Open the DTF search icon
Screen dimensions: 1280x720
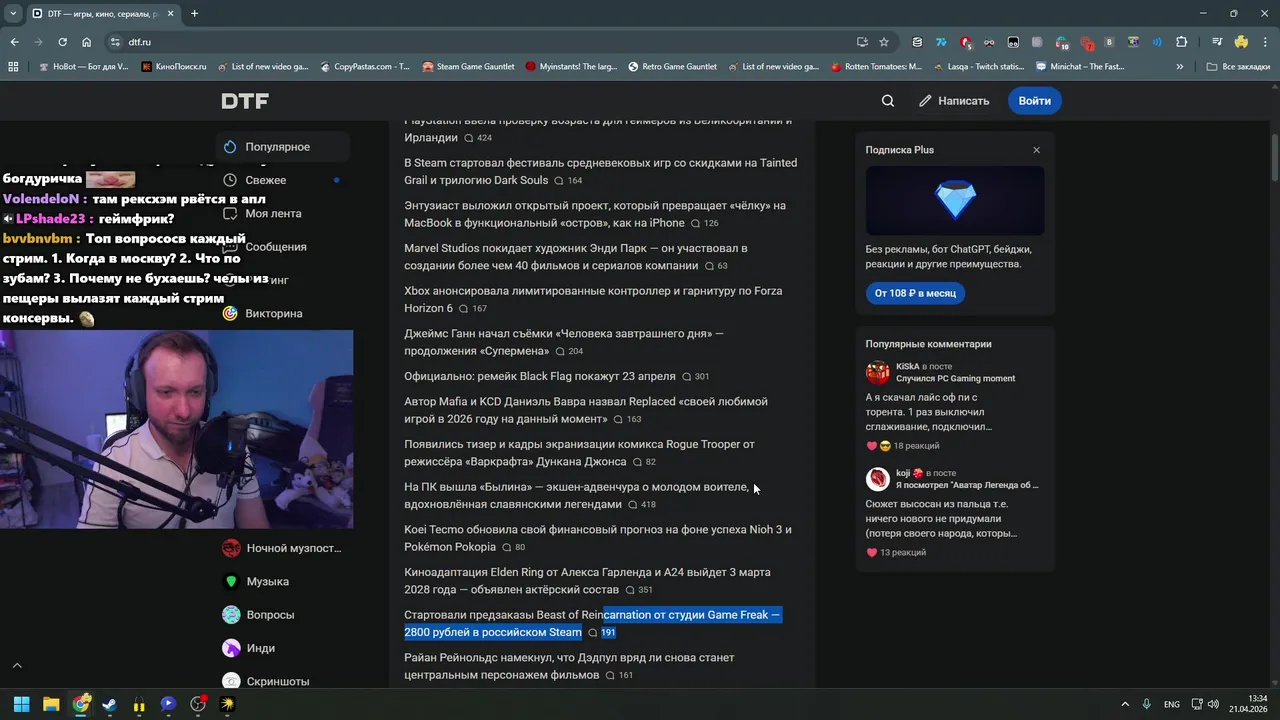888,101
